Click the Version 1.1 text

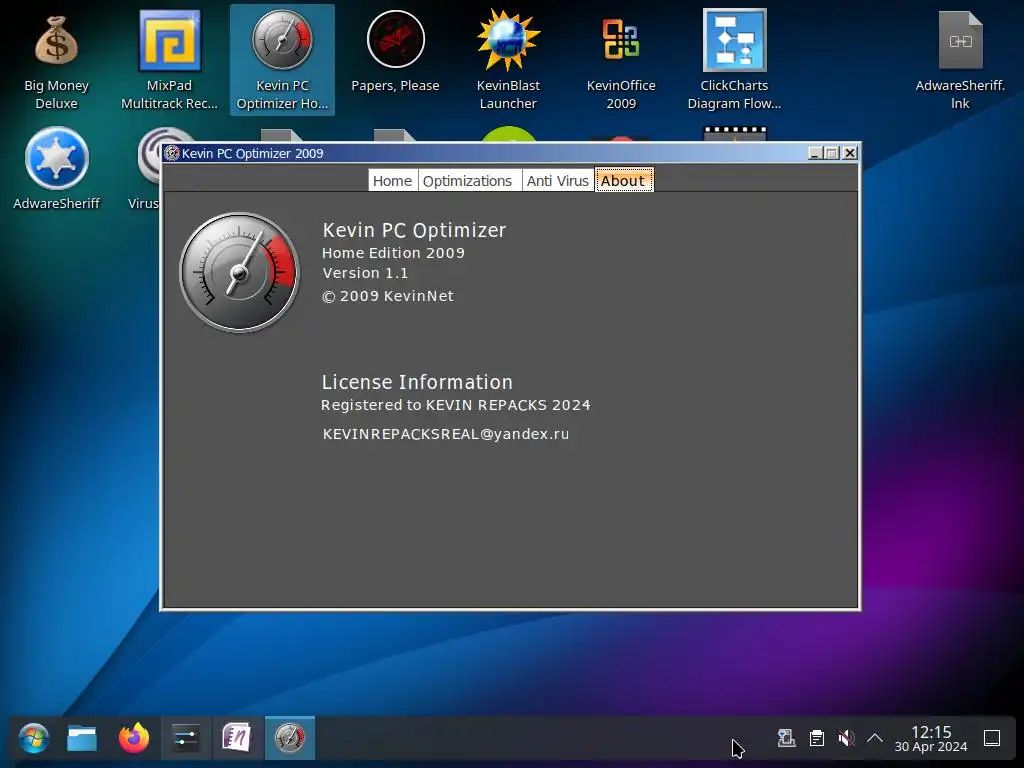(365, 273)
